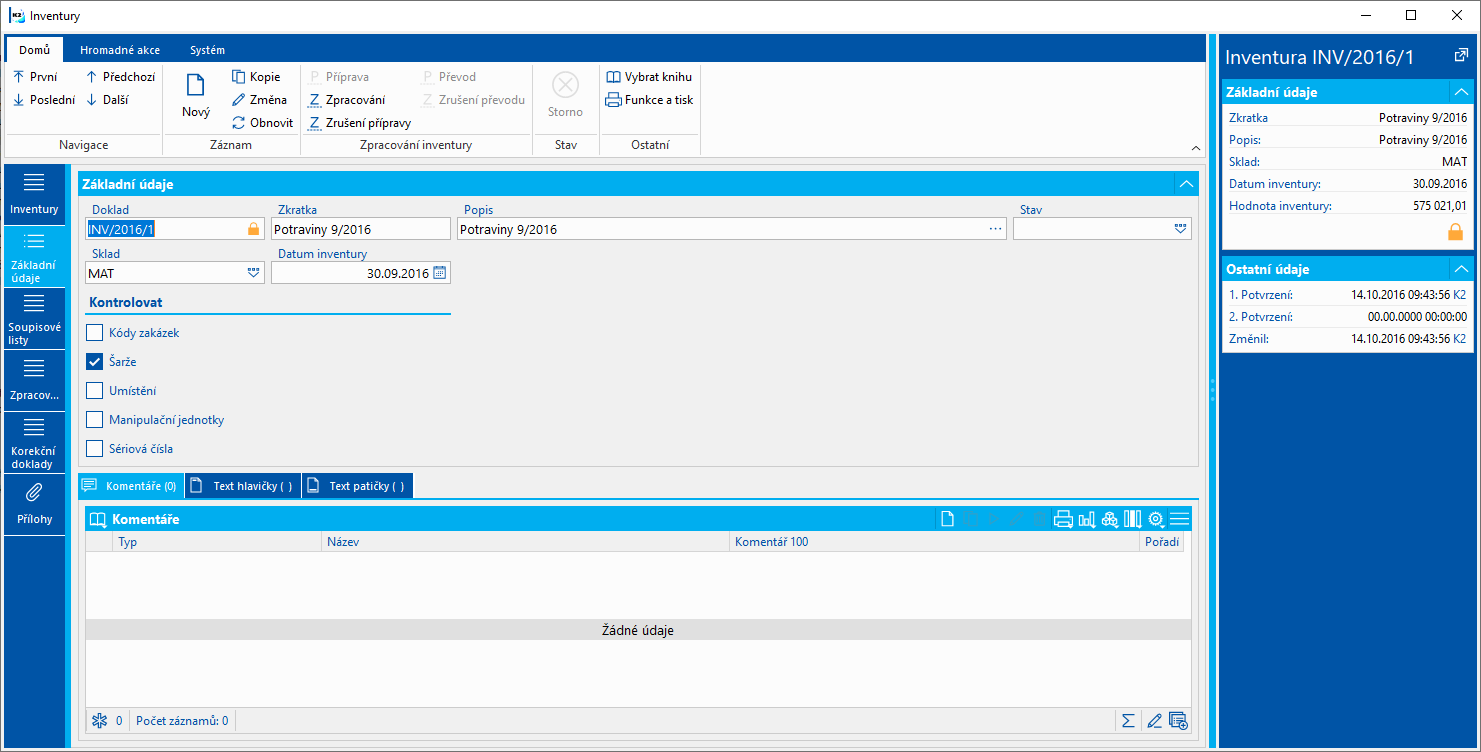Check the Sériová čísla checkbox
Screen dimensions: 1481x752
click(95, 449)
